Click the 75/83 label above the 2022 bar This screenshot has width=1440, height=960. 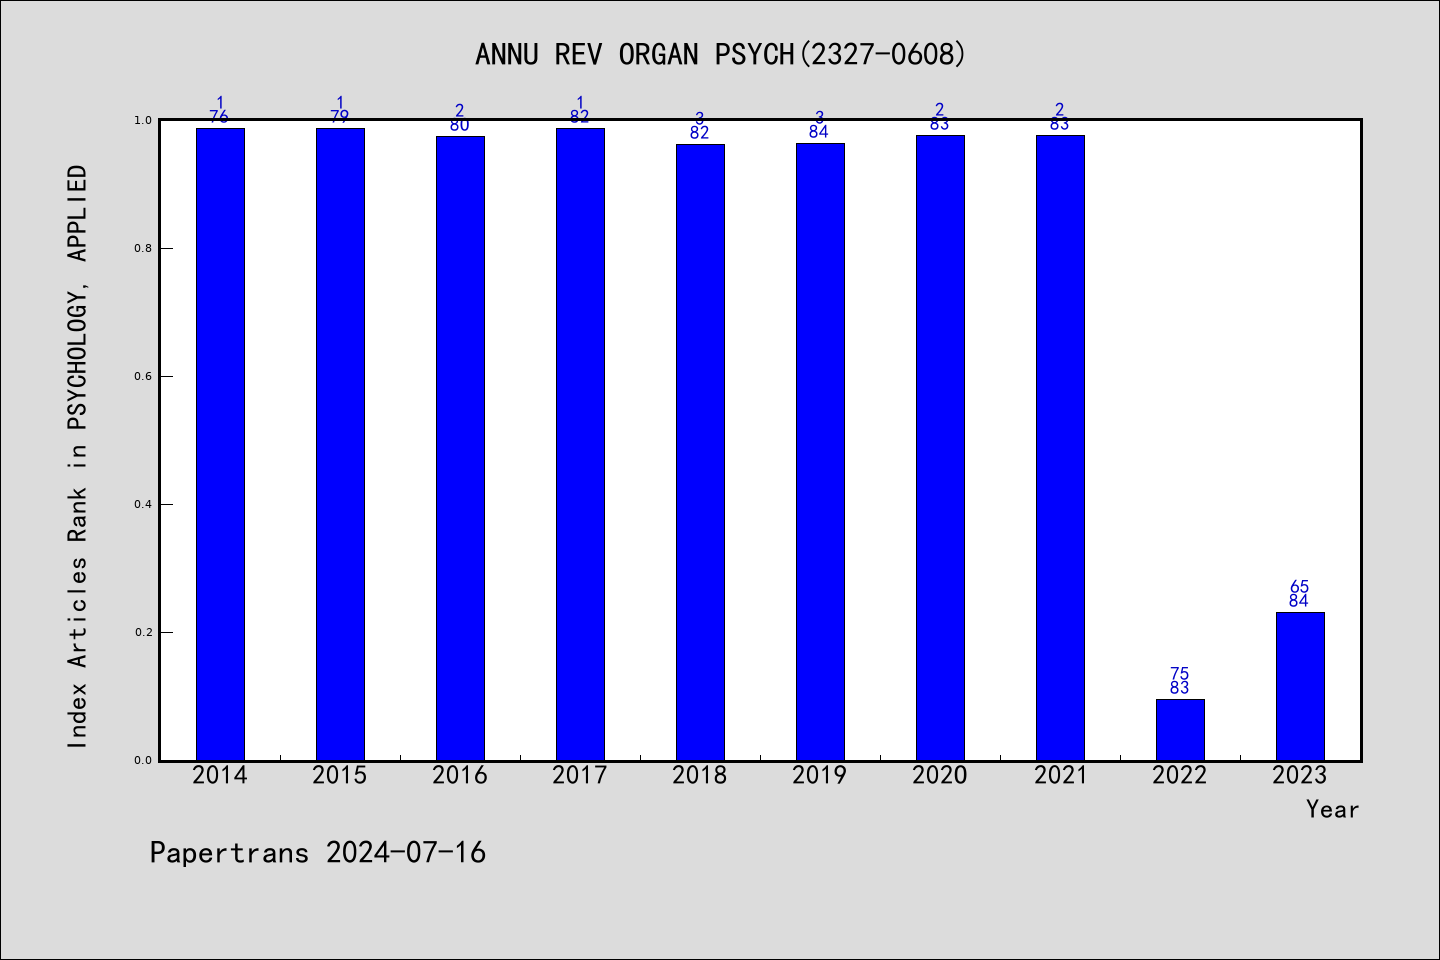coord(1180,681)
